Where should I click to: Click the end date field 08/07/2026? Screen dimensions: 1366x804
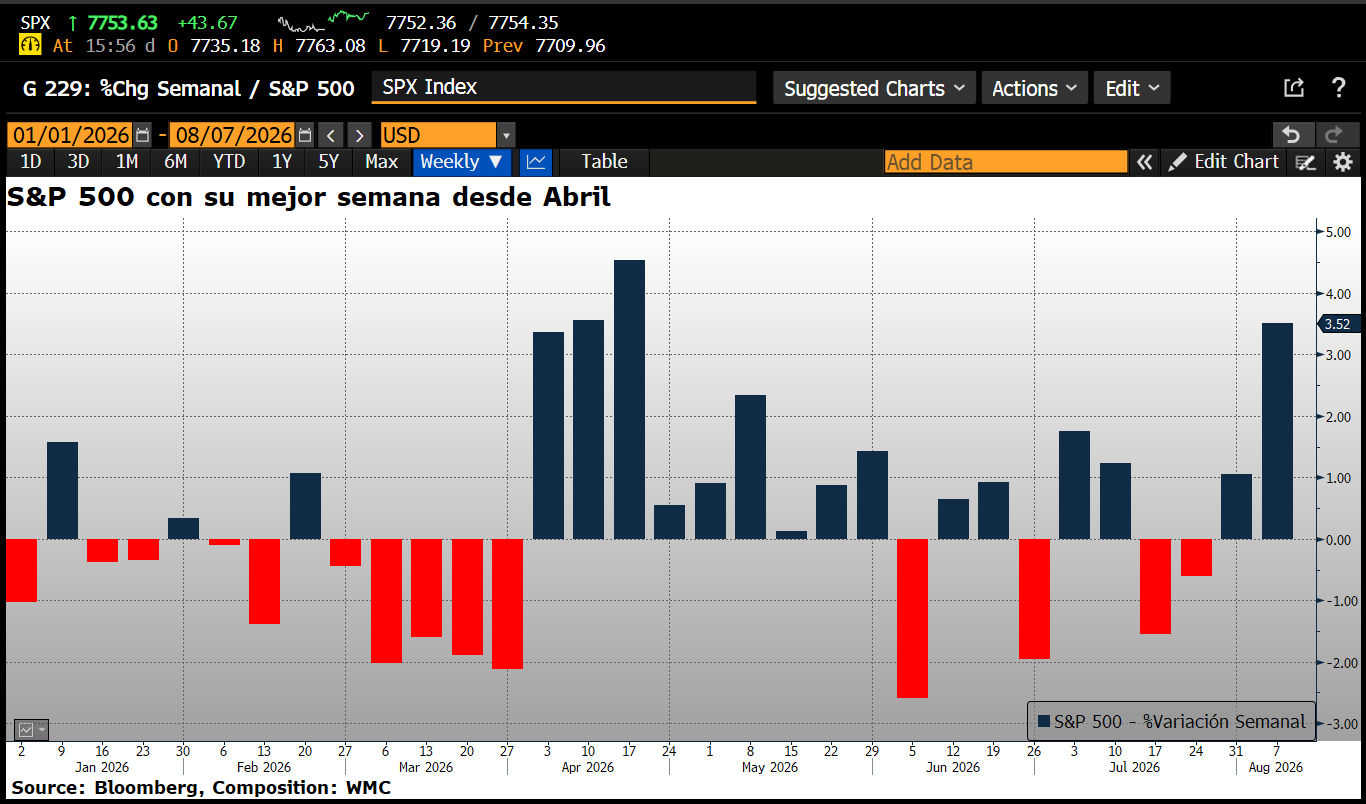[x=234, y=135]
